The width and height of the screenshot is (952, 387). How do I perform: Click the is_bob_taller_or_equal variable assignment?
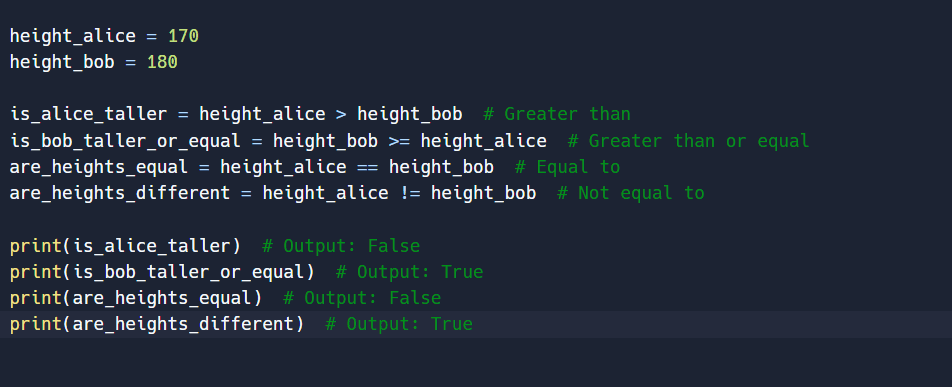click(126, 141)
